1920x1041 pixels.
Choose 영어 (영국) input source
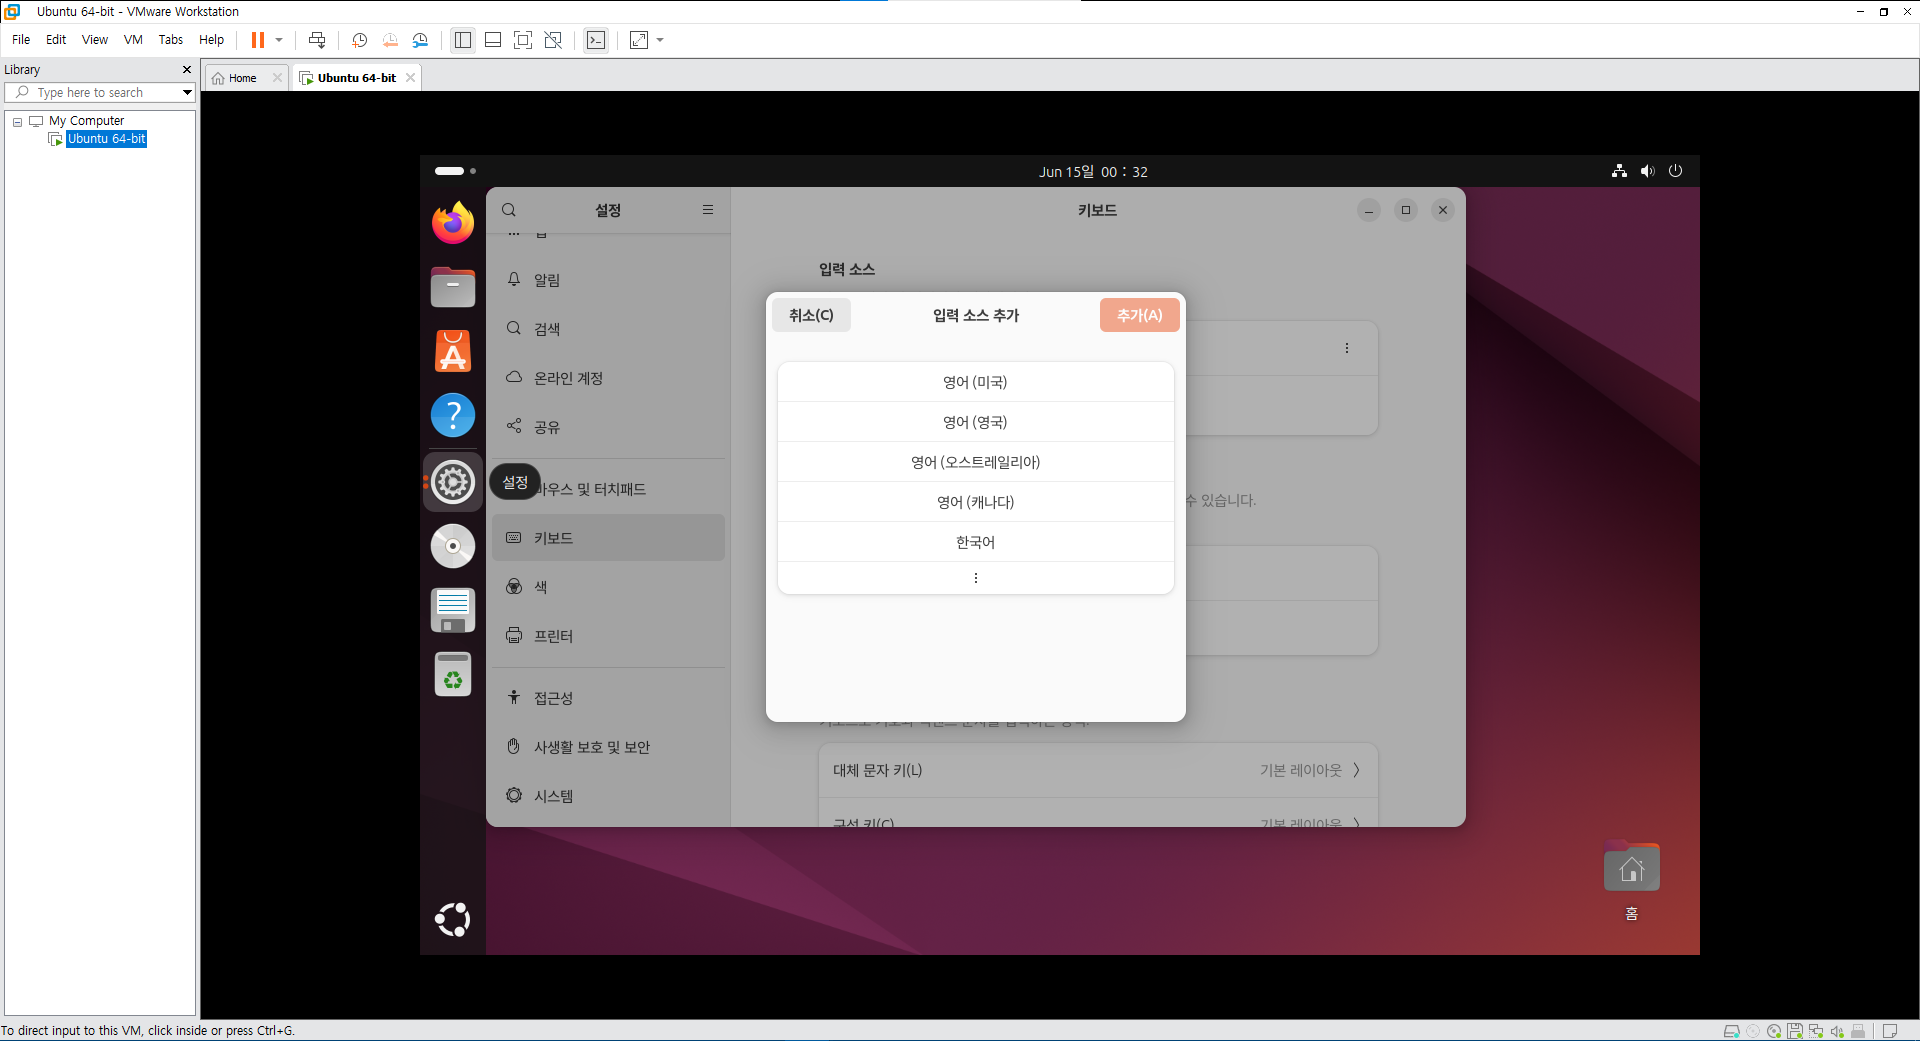point(975,422)
